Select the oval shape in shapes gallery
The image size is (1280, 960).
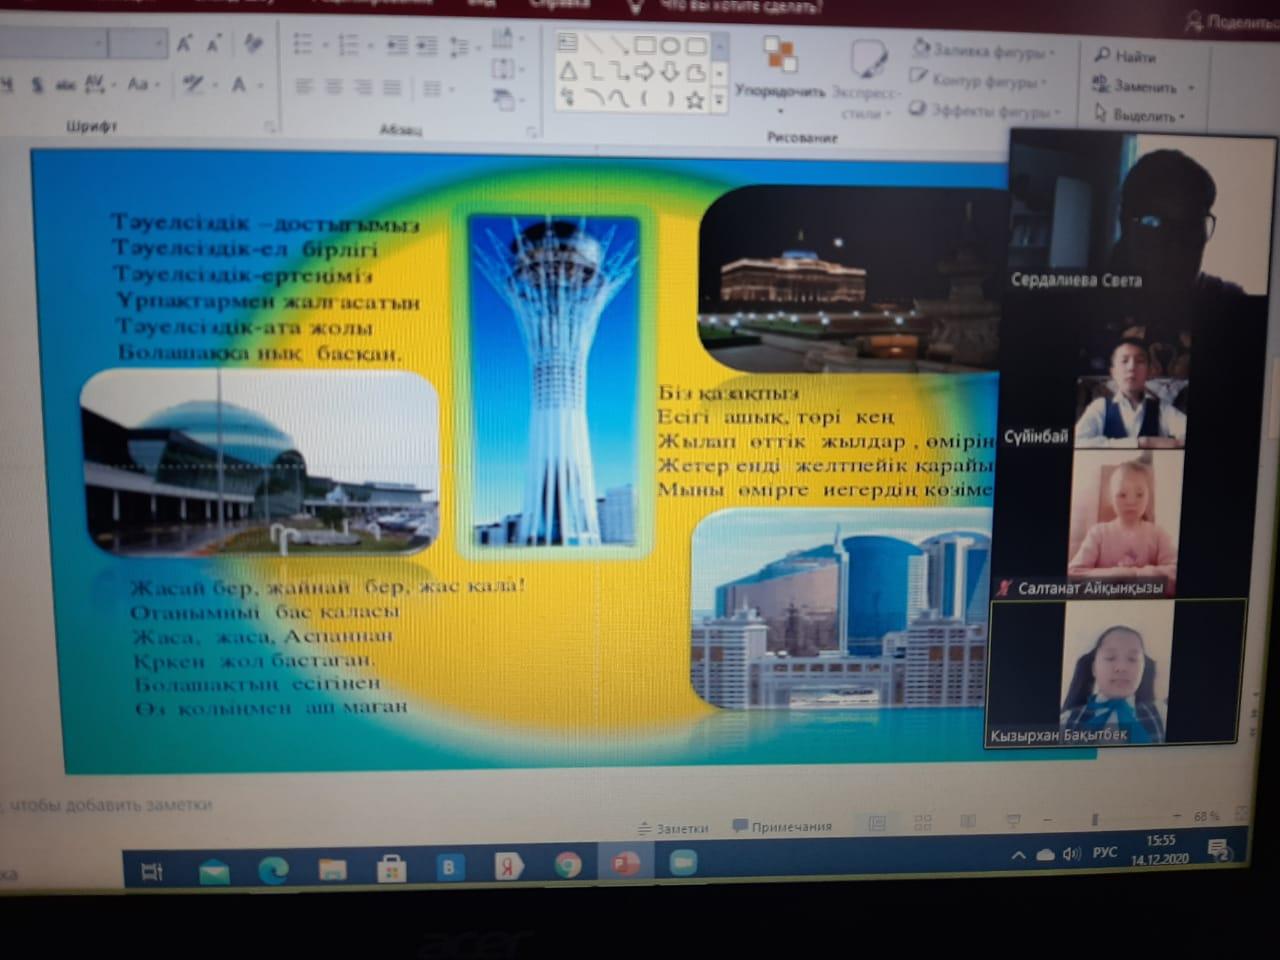click(670, 46)
